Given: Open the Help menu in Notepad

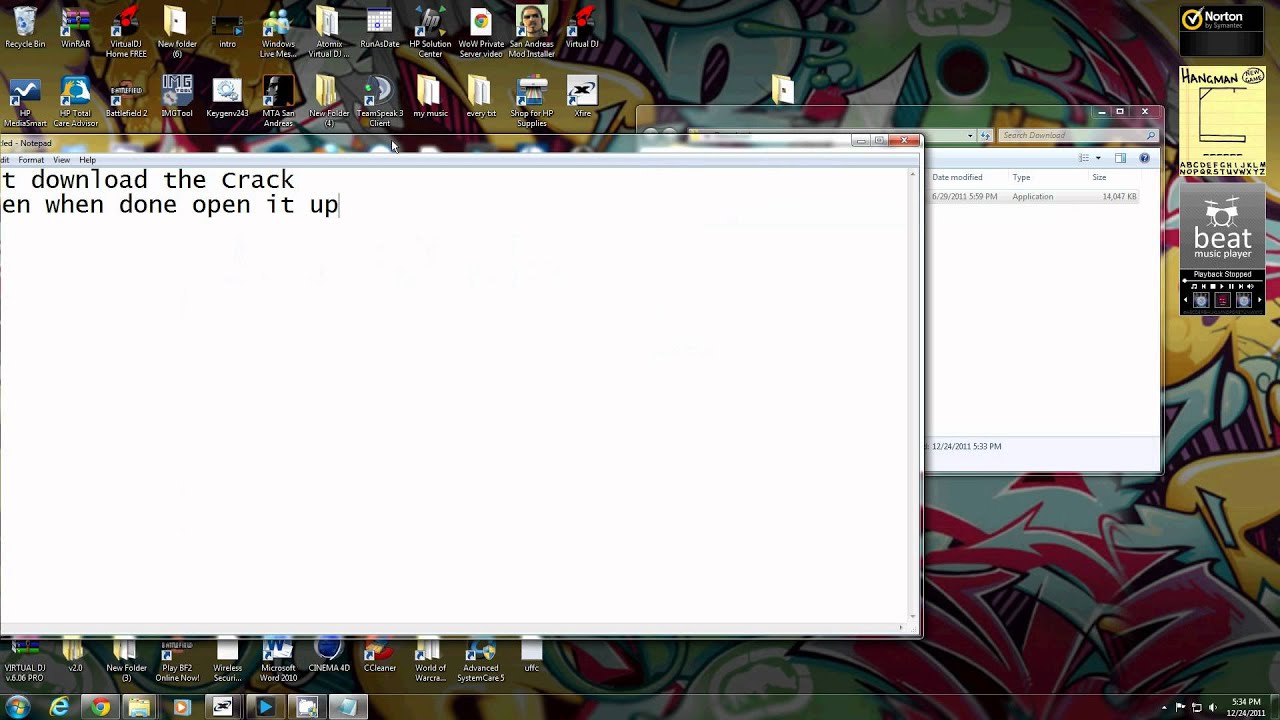Looking at the screenshot, I should pos(87,160).
